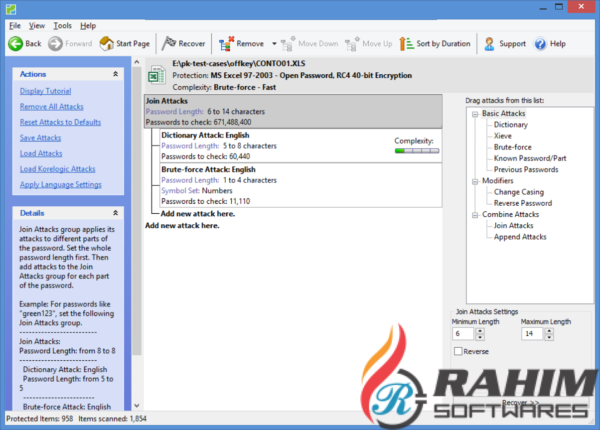Select Previous Passwords attack

(x=526, y=169)
